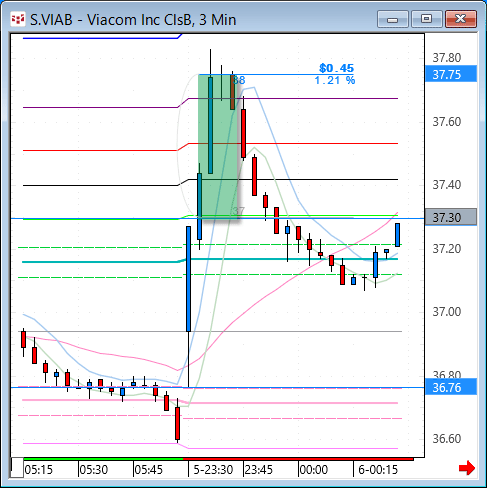
Task: Close the S.VIAB chart window
Action: pos(461,19)
